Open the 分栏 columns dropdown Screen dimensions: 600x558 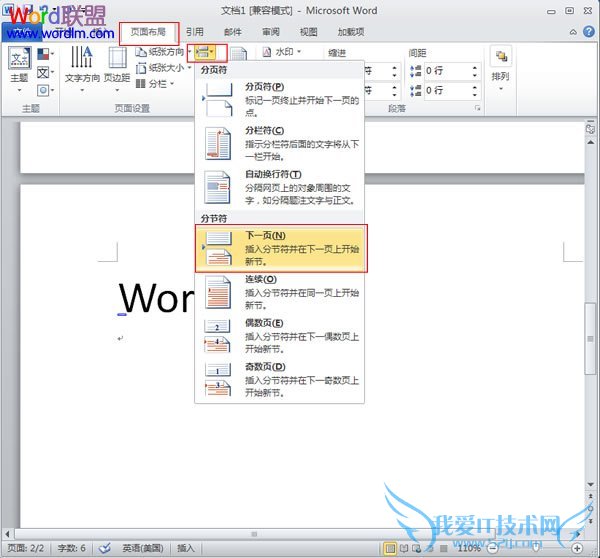coord(155,83)
